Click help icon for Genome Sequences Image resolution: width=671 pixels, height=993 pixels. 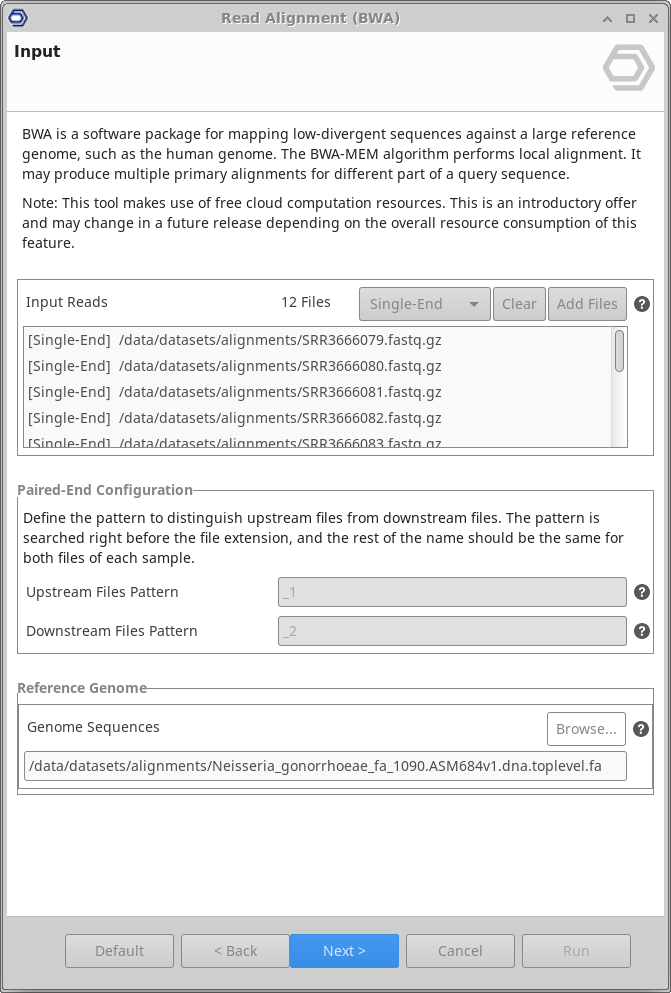642,729
